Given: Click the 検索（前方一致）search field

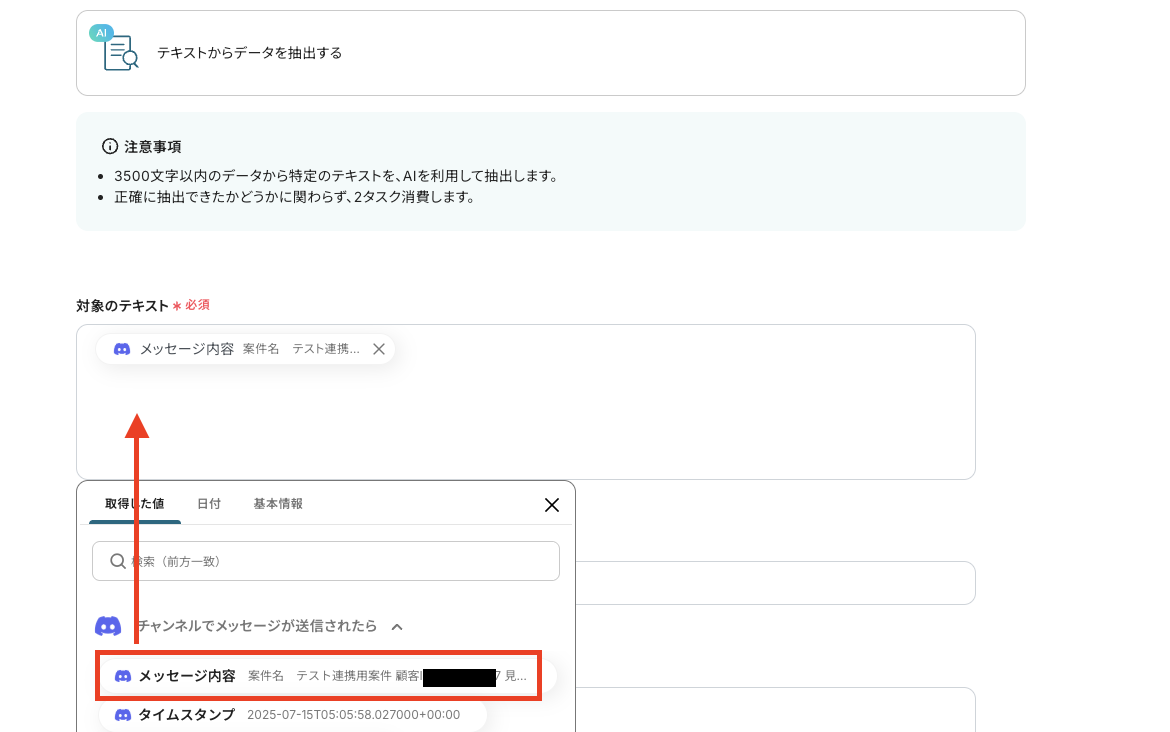Looking at the screenshot, I should (340, 561).
